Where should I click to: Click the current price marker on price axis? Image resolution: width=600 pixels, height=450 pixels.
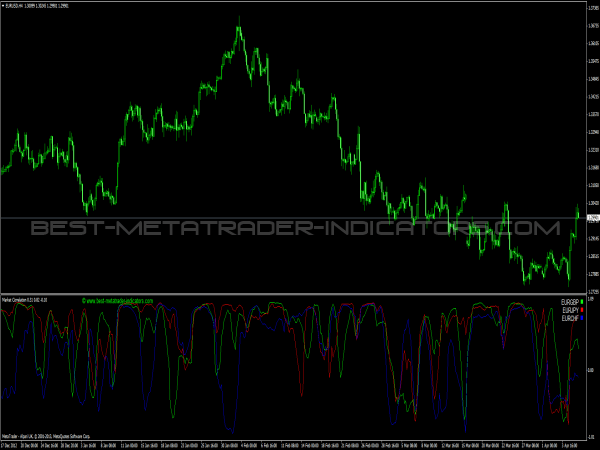(x=593, y=218)
